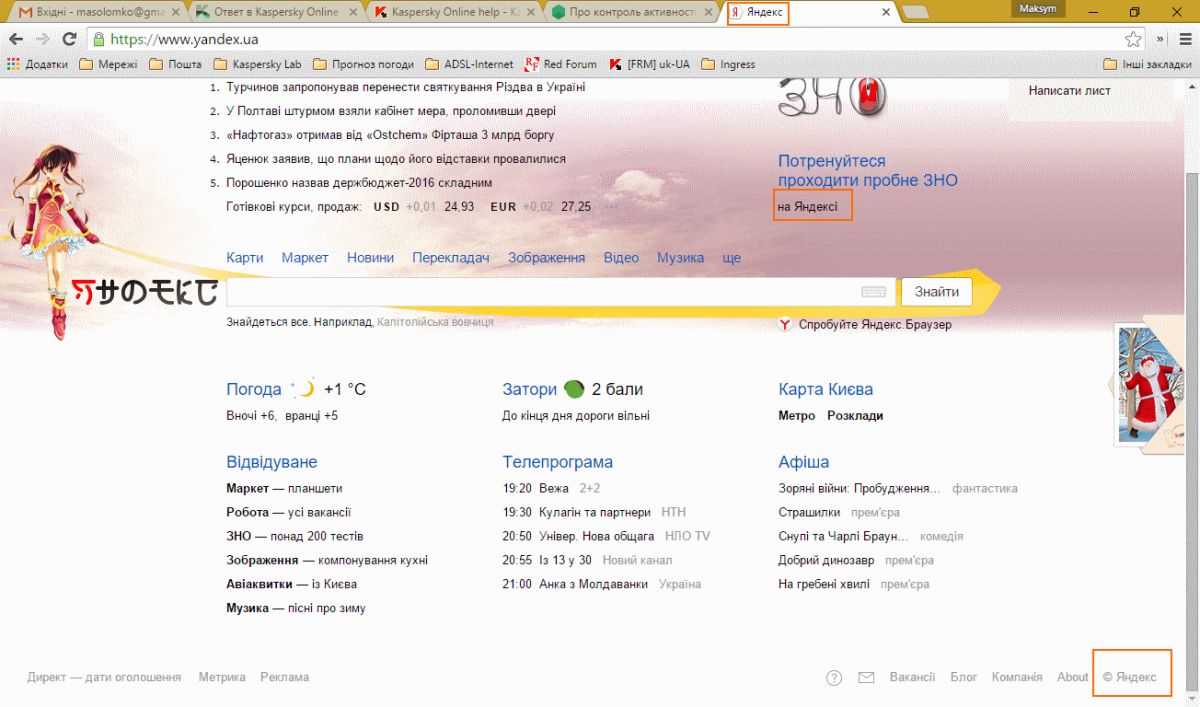The height and width of the screenshot is (707, 1200).
Task: Bookmark this page with the star icon
Action: coord(1133,39)
